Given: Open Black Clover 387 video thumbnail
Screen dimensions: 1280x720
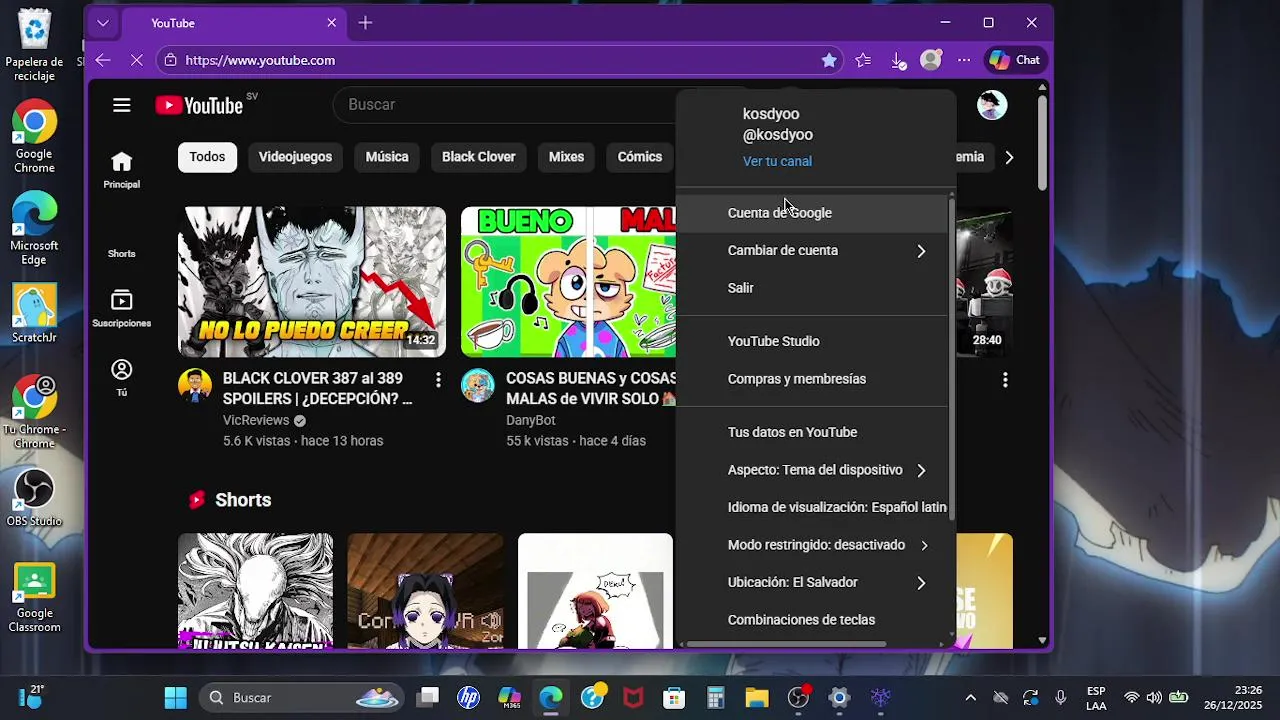Looking at the screenshot, I should tap(312, 282).
